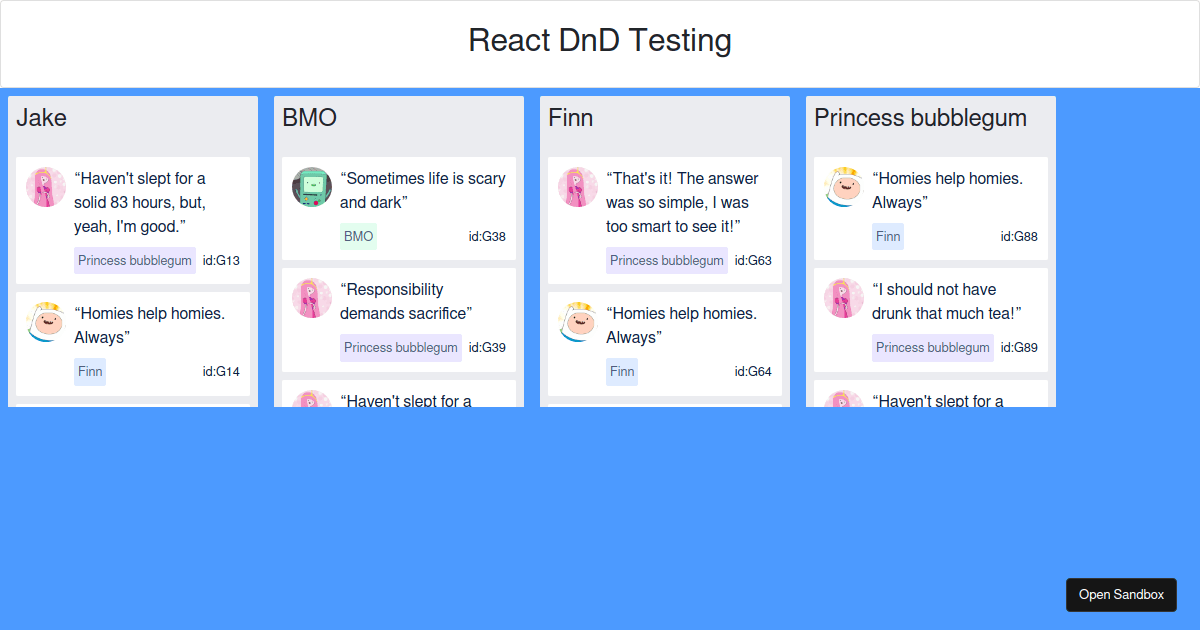1200x630 pixels.
Task: Click the "I should not have drunk" quote
Action: (946, 301)
